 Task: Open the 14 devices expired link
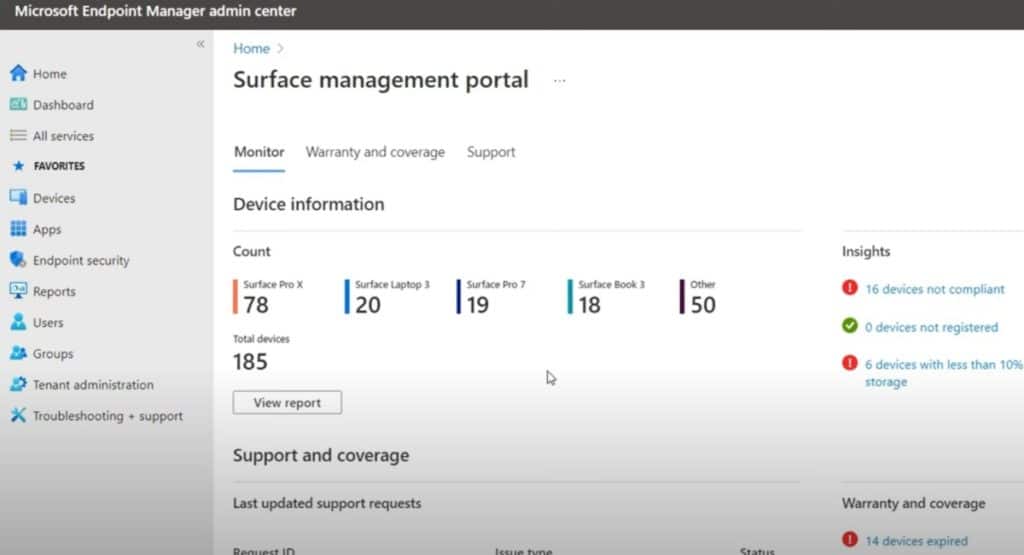916,541
